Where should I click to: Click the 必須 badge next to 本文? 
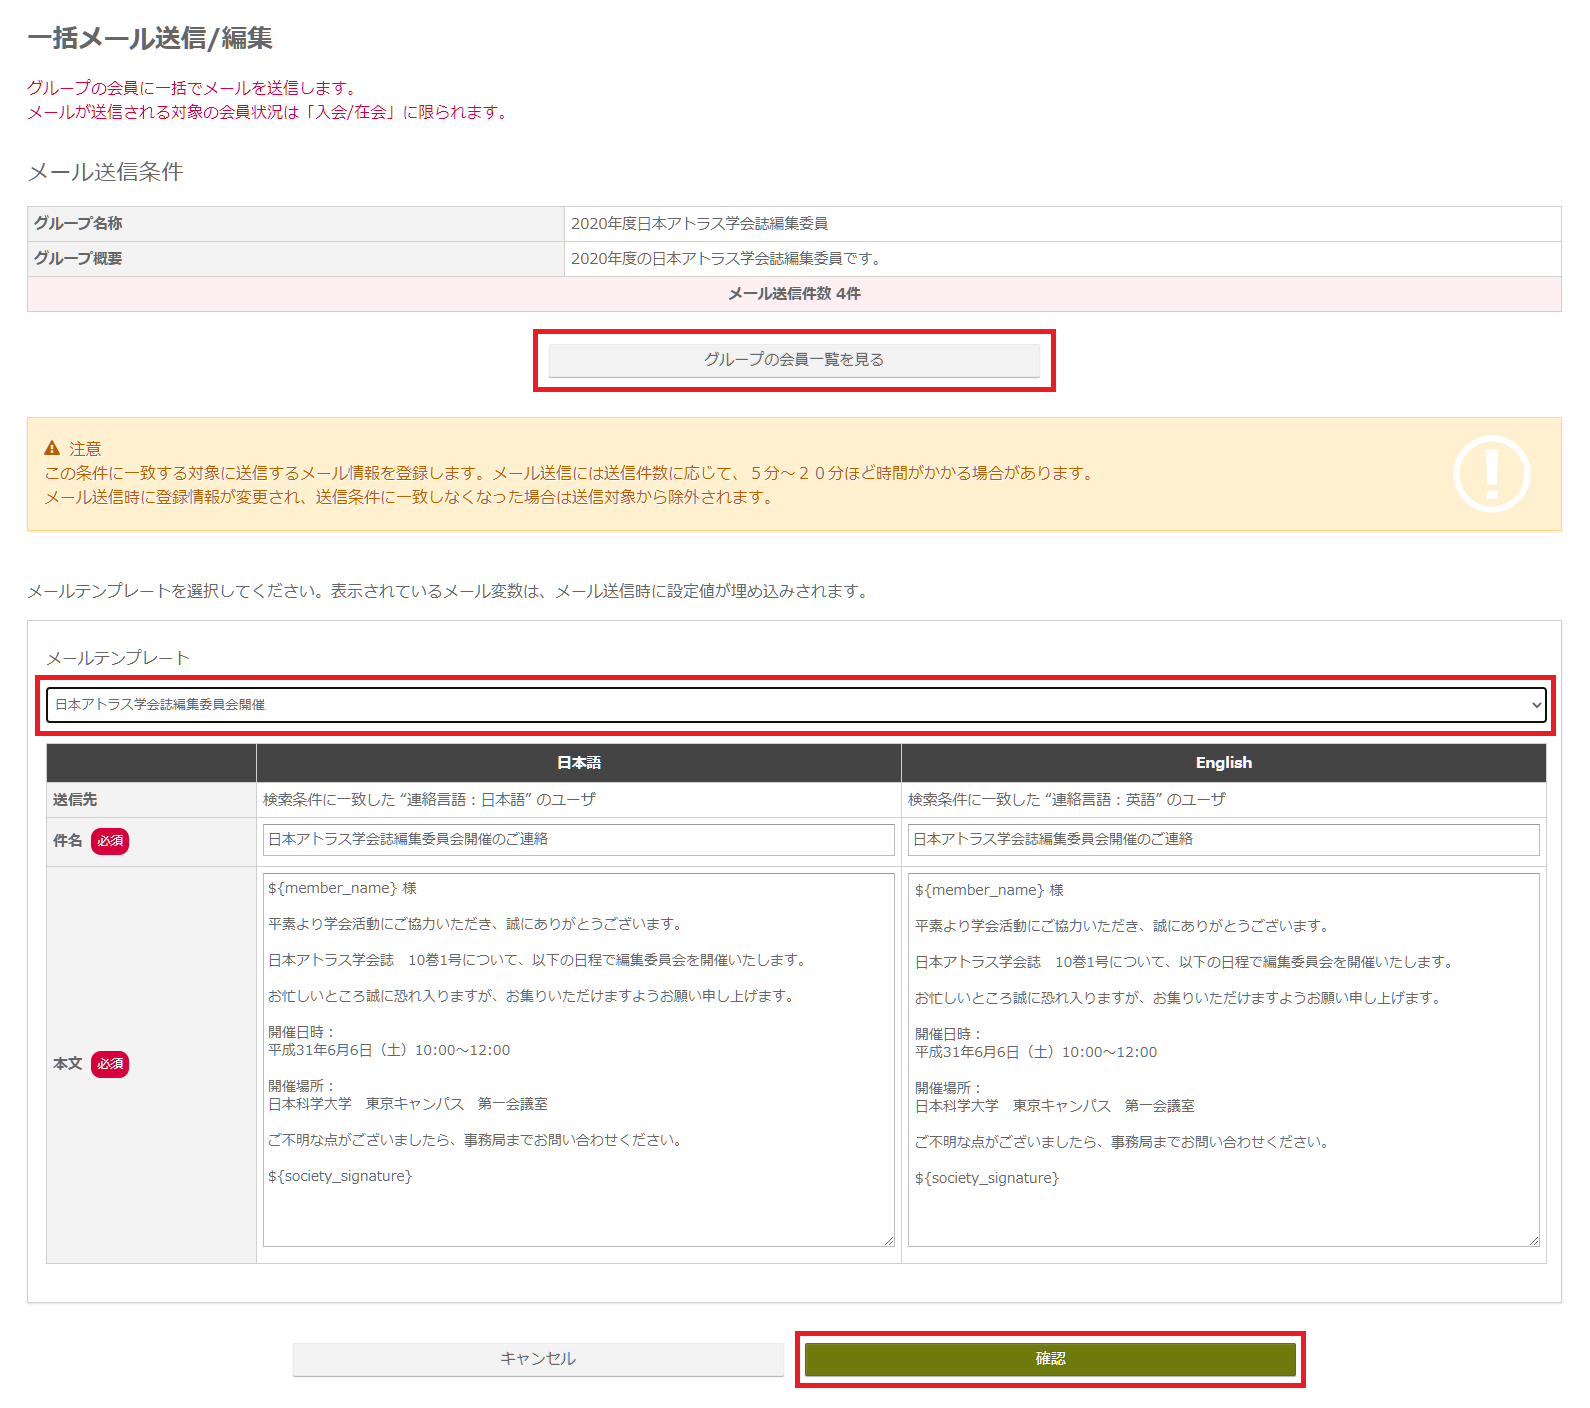pos(110,1064)
